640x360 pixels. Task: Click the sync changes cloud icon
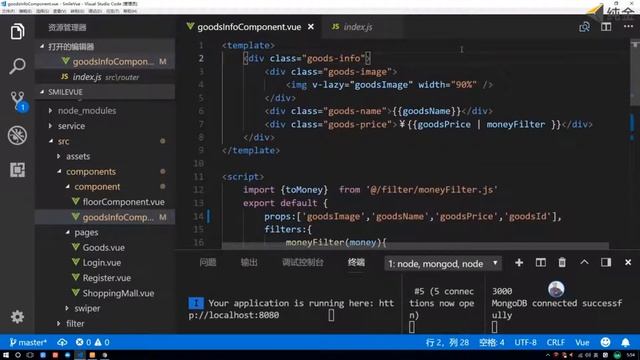pos(62,342)
